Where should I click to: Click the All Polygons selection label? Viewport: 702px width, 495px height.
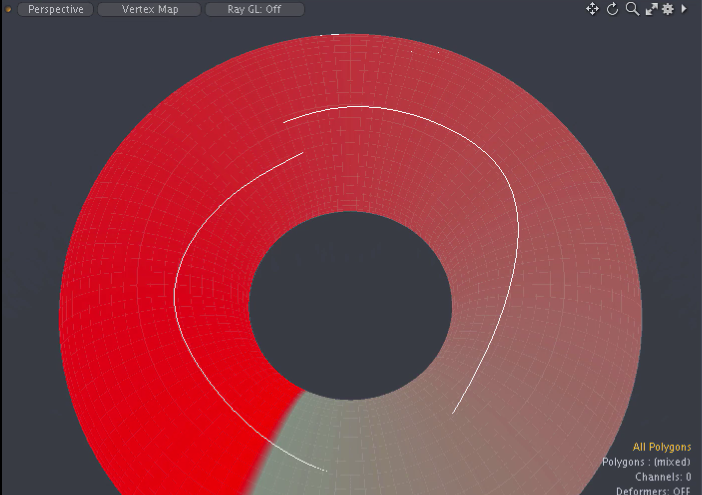661,447
